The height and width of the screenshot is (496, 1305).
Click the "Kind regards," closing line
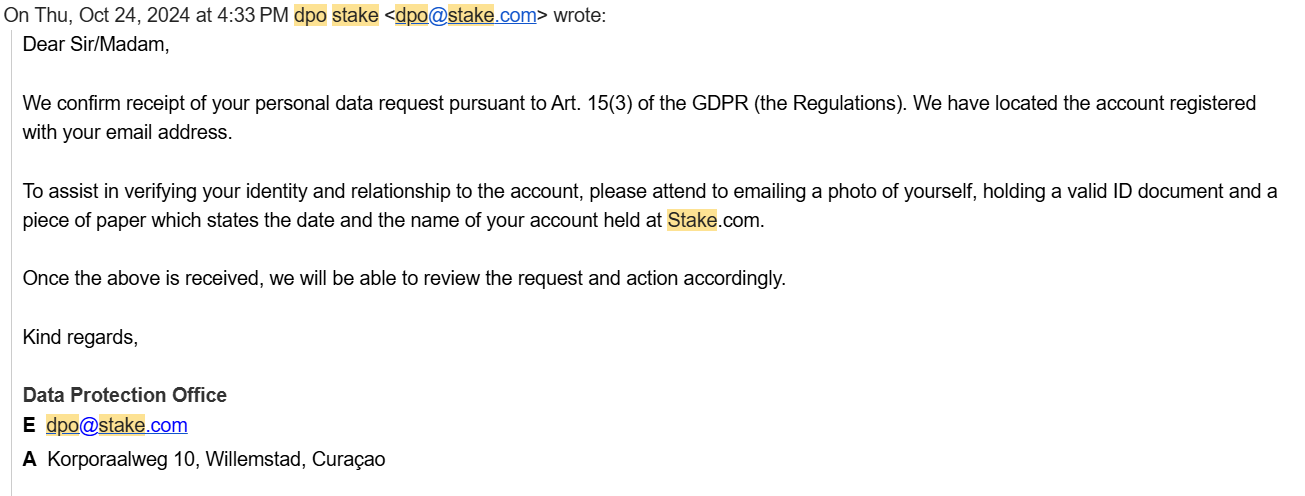point(80,337)
